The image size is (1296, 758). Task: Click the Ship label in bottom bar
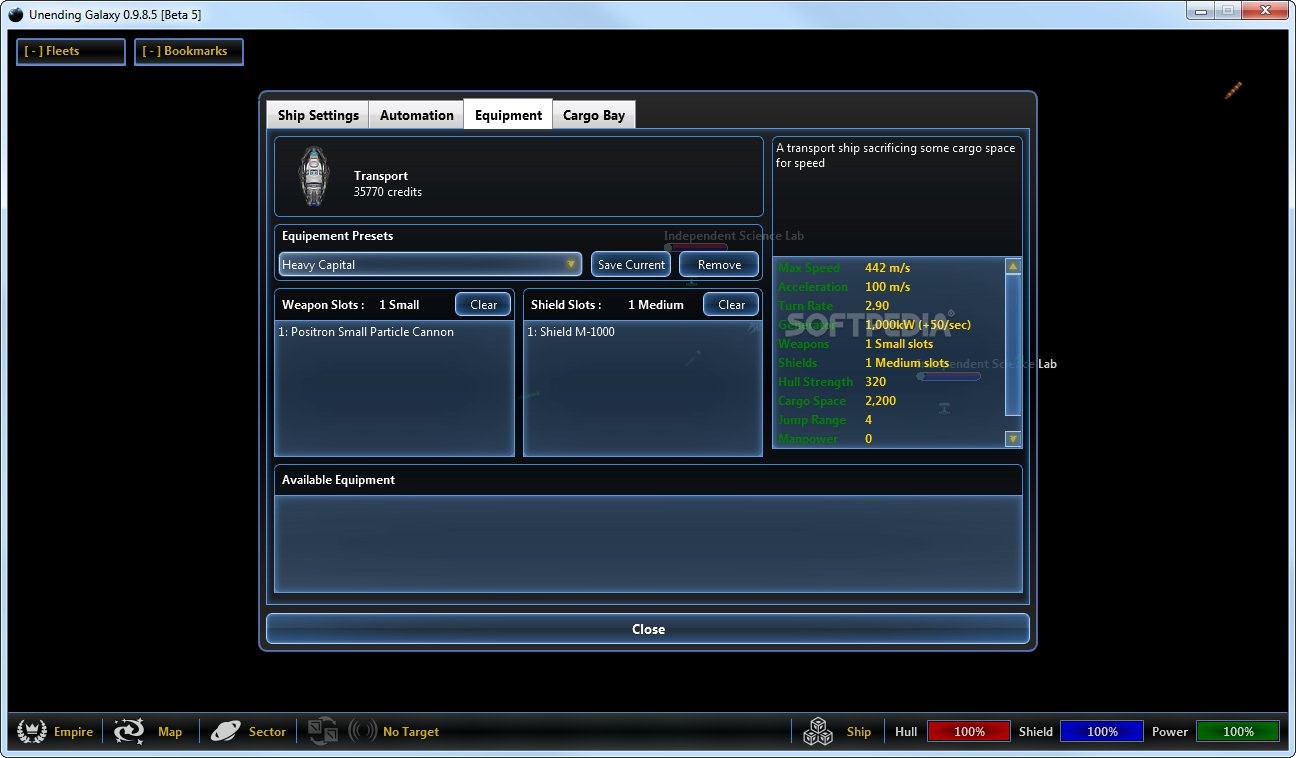click(859, 732)
